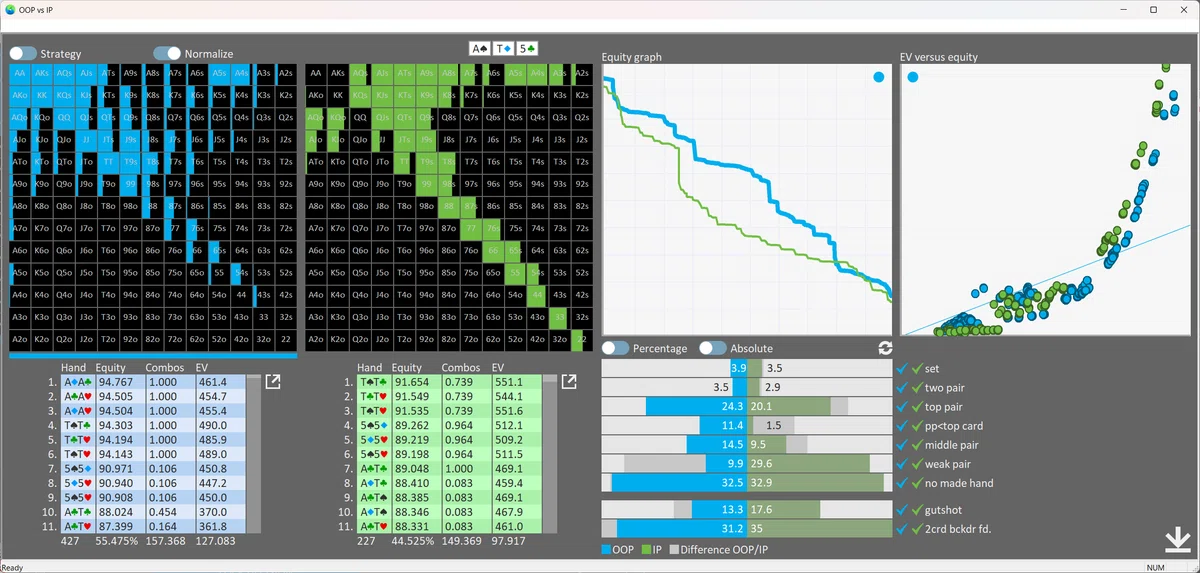Select IP row 1 with equity 91.654
This screenshot has width=1200, height=573.
447,382
